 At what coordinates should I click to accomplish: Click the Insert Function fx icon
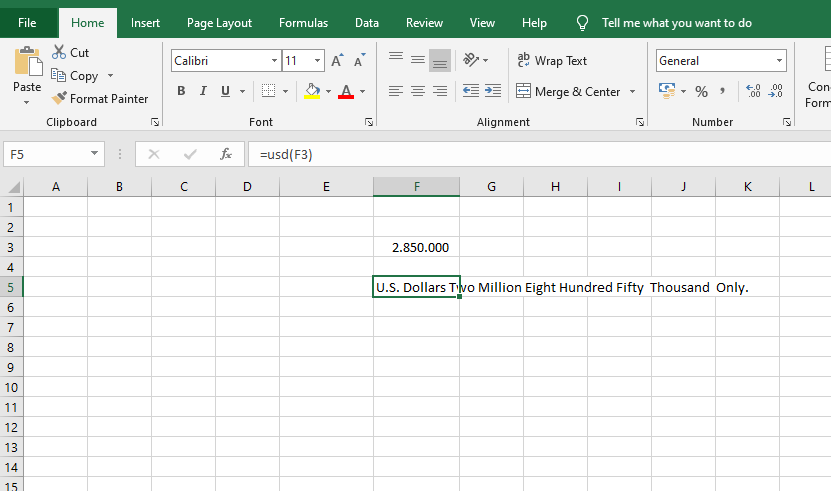pos(226,155)
